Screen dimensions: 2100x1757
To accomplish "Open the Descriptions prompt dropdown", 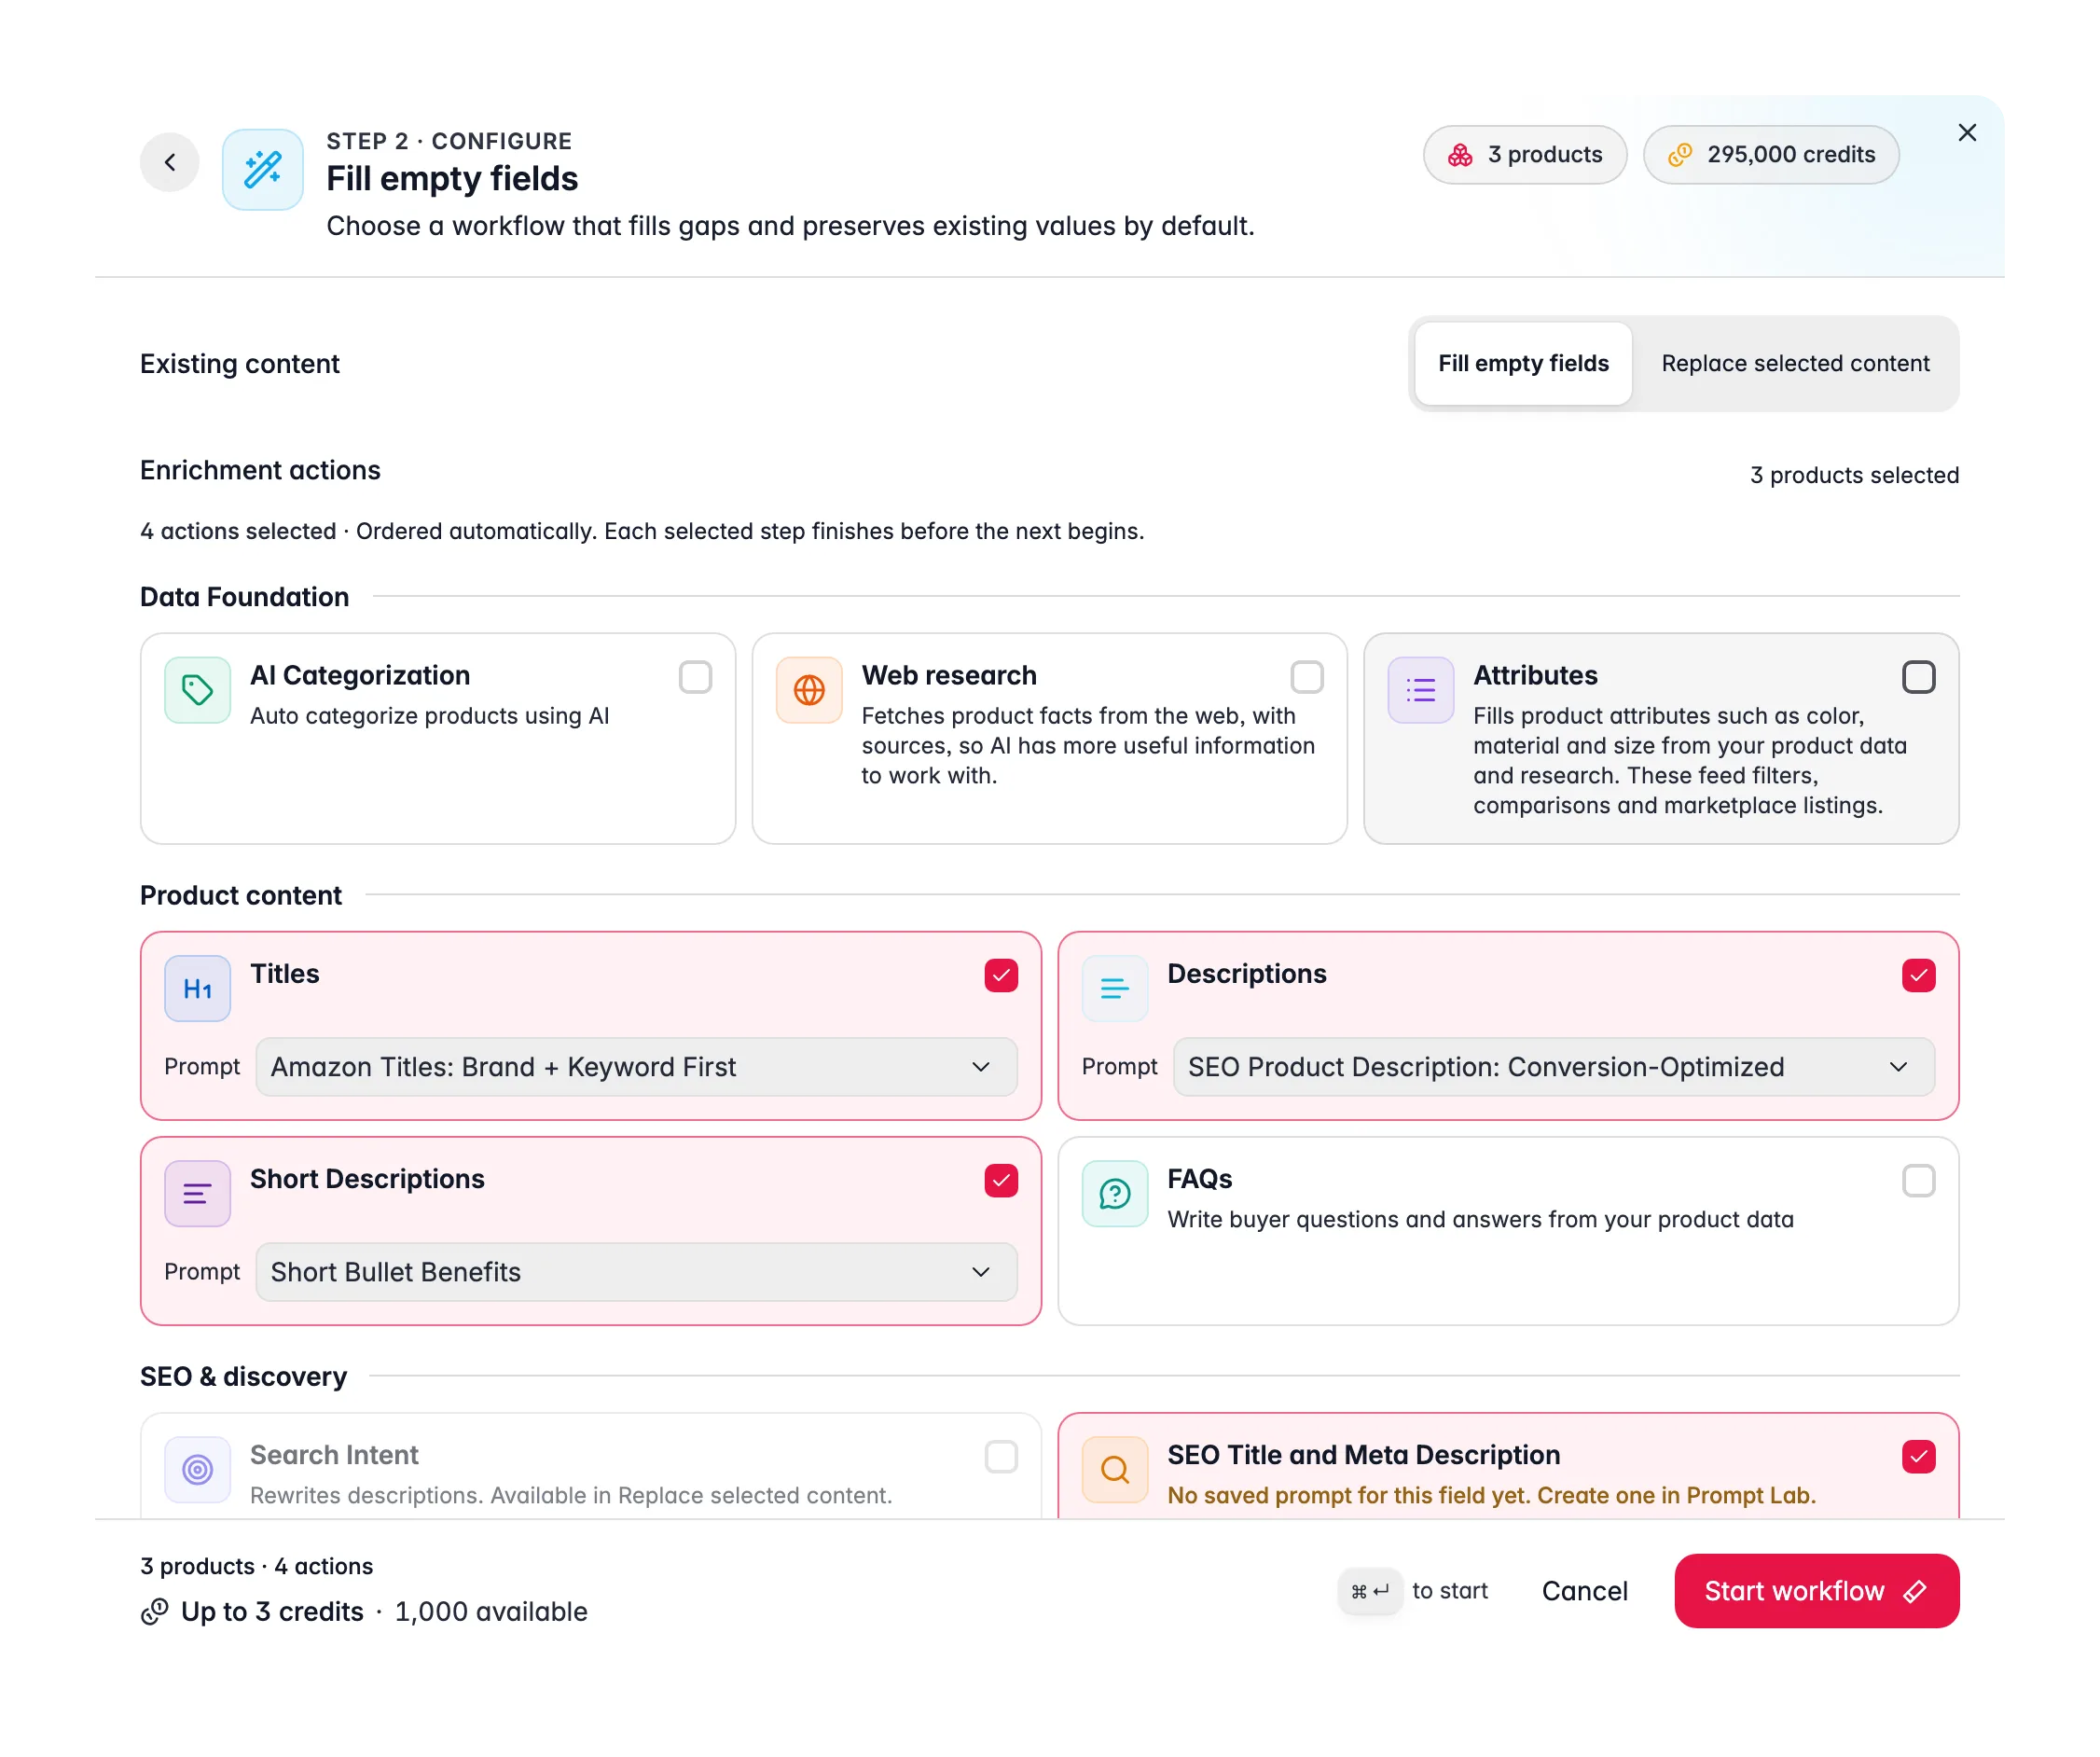I will pyautogui.click(x=1553, y=1067).
